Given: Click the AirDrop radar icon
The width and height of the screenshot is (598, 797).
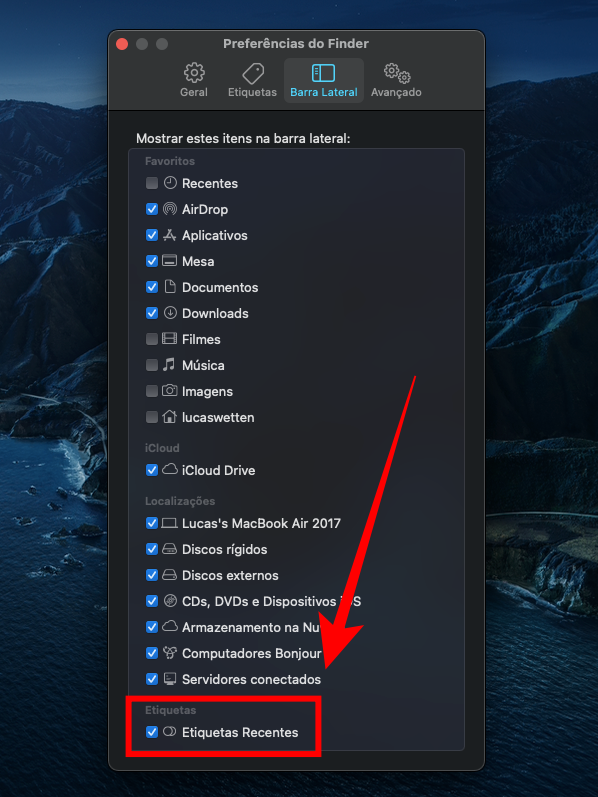Looking at the screenshot, I should pyautogui.click(x=170, y=209).
